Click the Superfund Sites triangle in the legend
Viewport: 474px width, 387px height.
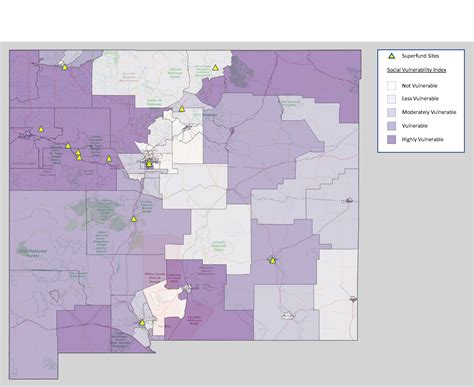392,56
